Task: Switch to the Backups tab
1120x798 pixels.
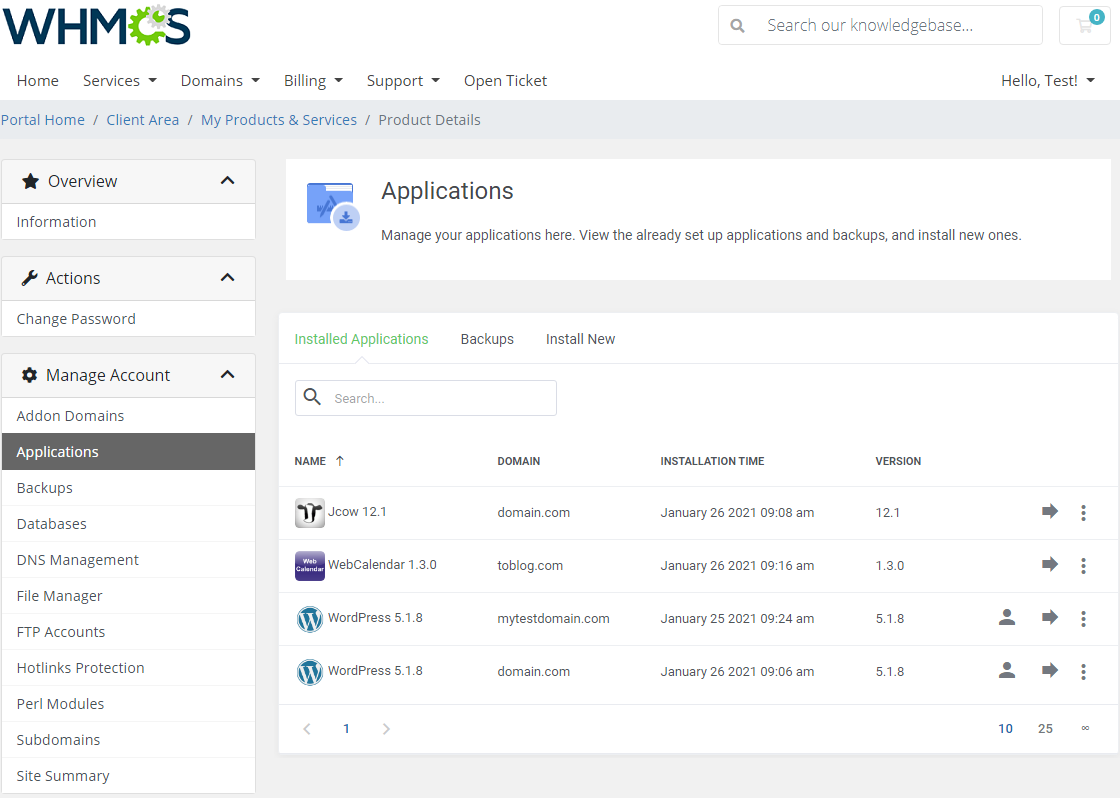Action: [x=487, y=339]
